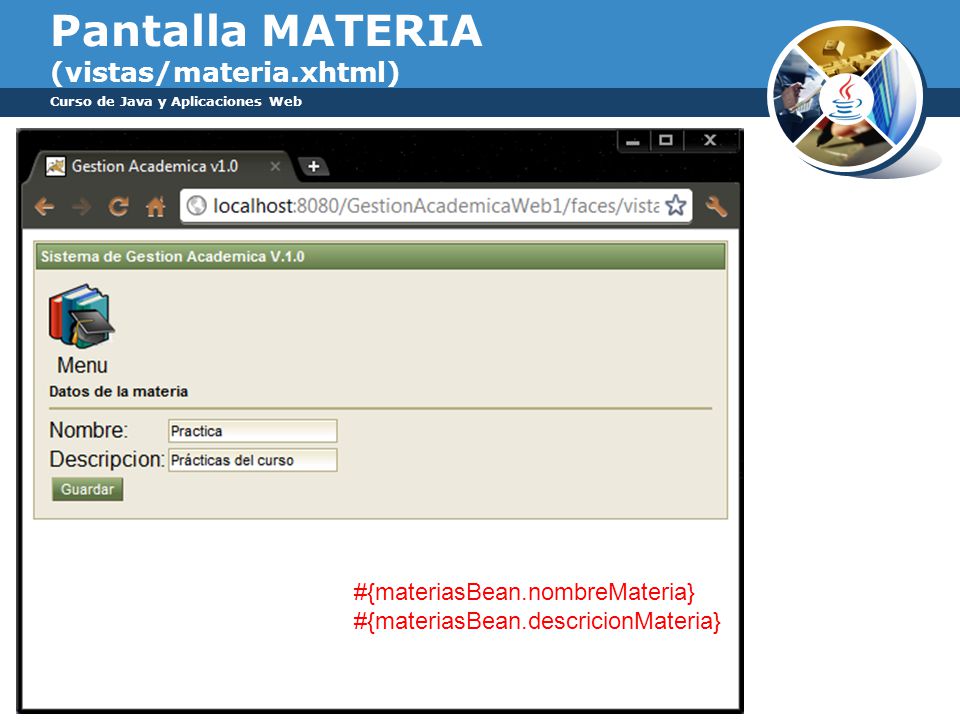The height and width of the screenshot is (720, 960).
Task: Minimize the browser window
Action: tap(633, 141)
